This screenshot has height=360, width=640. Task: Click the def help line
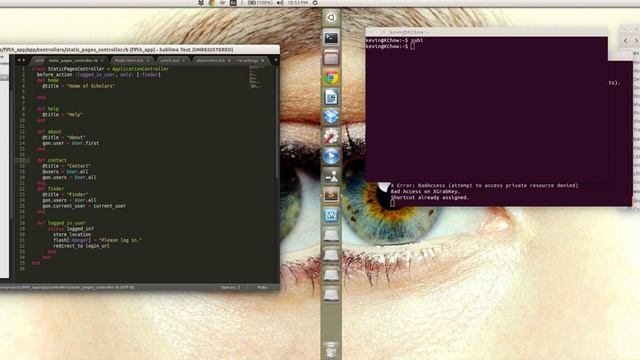point(48,109)
